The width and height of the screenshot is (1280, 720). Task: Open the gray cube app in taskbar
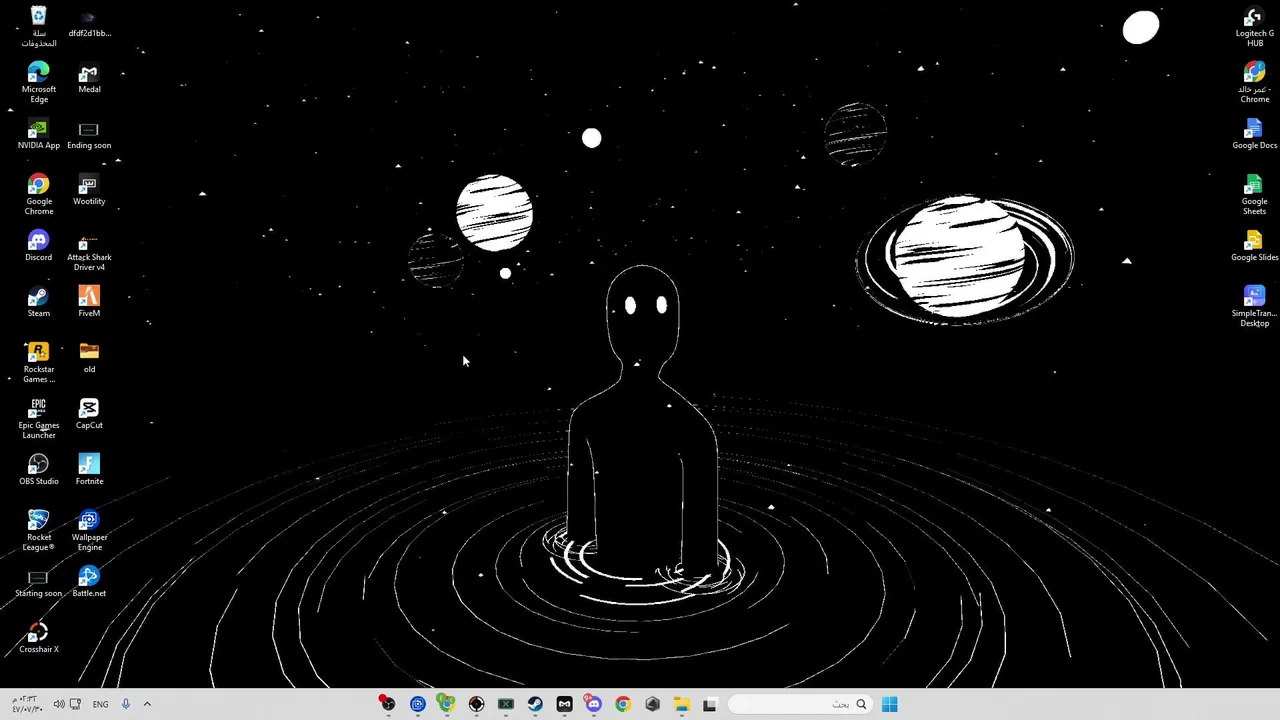click(x=653, y=704)
